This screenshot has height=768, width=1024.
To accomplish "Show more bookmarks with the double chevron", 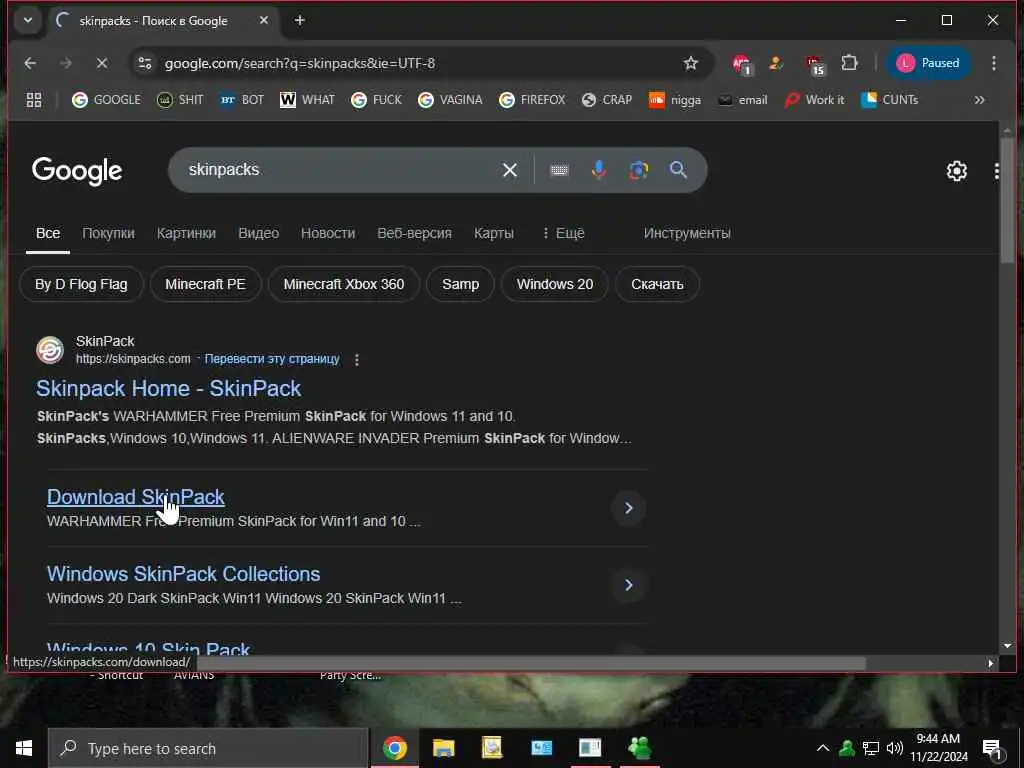I will [x=979, y=100].
